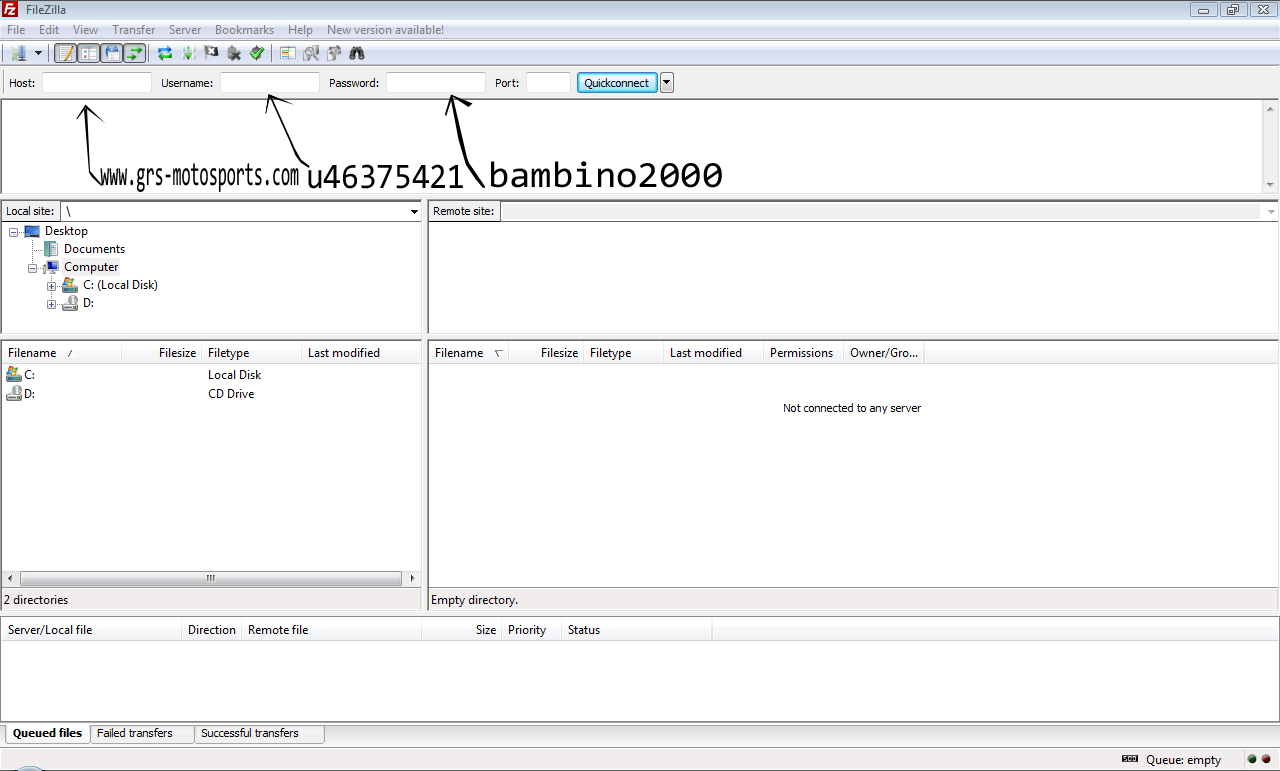Open the Server menu
The height and width of the screenshot is (771, 1280).
(x=185, y=30)
